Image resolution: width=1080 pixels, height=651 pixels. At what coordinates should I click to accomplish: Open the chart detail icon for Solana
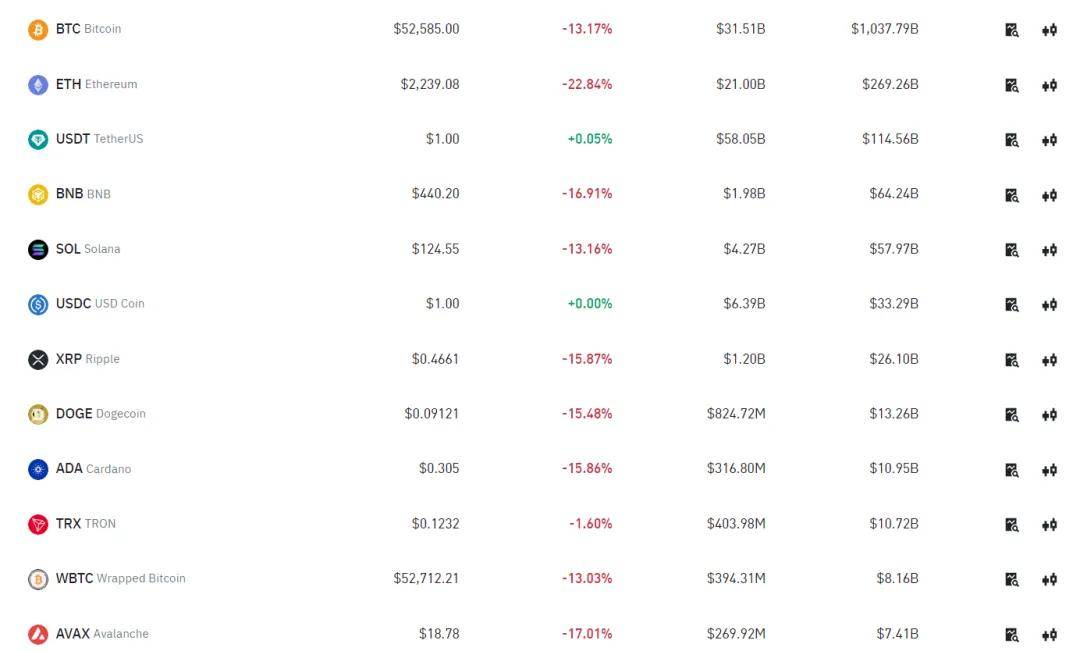coord(1012,250)
